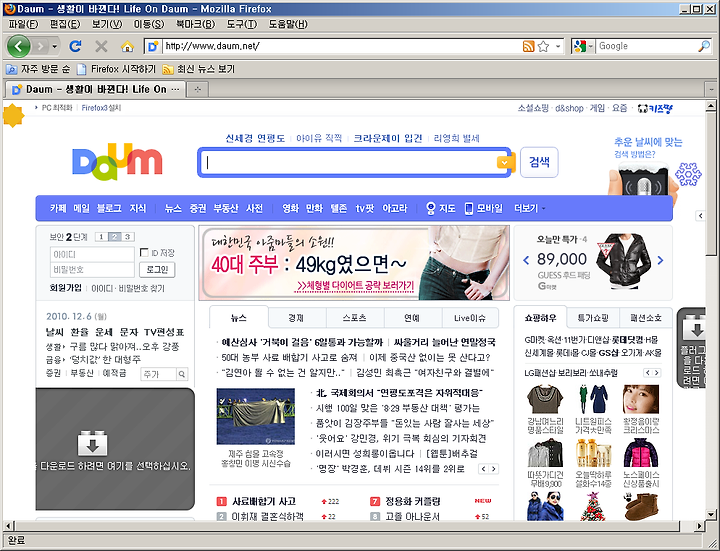Expand the 더보기 menu in navigation bar
Screen dimensions: 720x551
tap(529, 208)
